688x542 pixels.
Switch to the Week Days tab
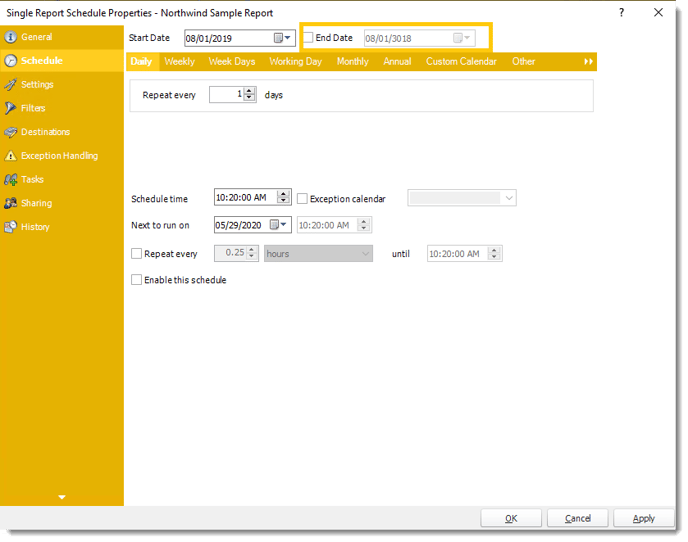click(232, 62)
